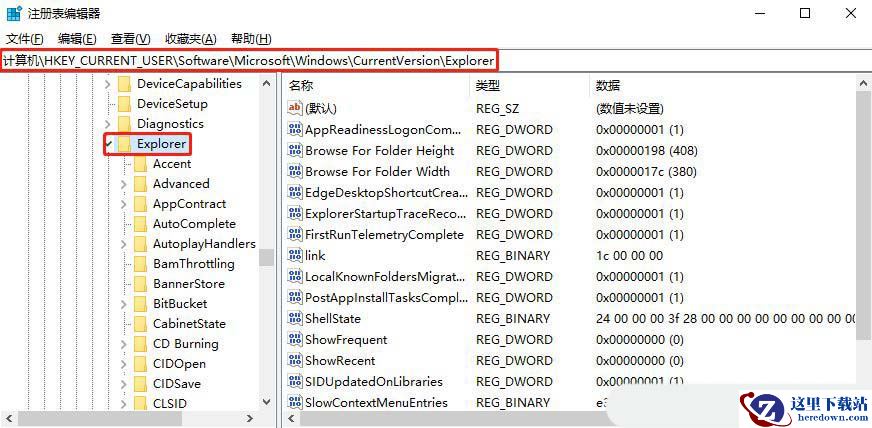Viewport: 872px width, 428px height.
Task: Click tree pane scroll down arrow
Action: click(x=266, y=402)
